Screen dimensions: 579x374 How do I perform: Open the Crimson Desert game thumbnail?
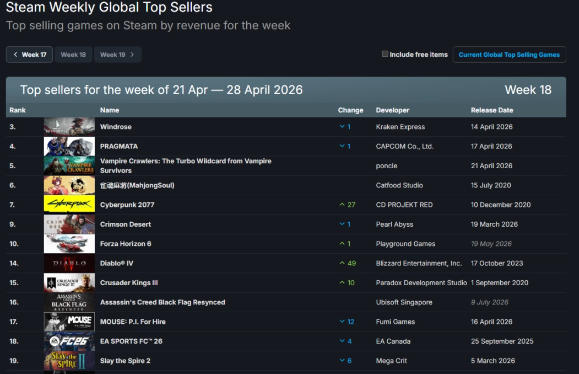pyautogui.click(x=69, y=224)
